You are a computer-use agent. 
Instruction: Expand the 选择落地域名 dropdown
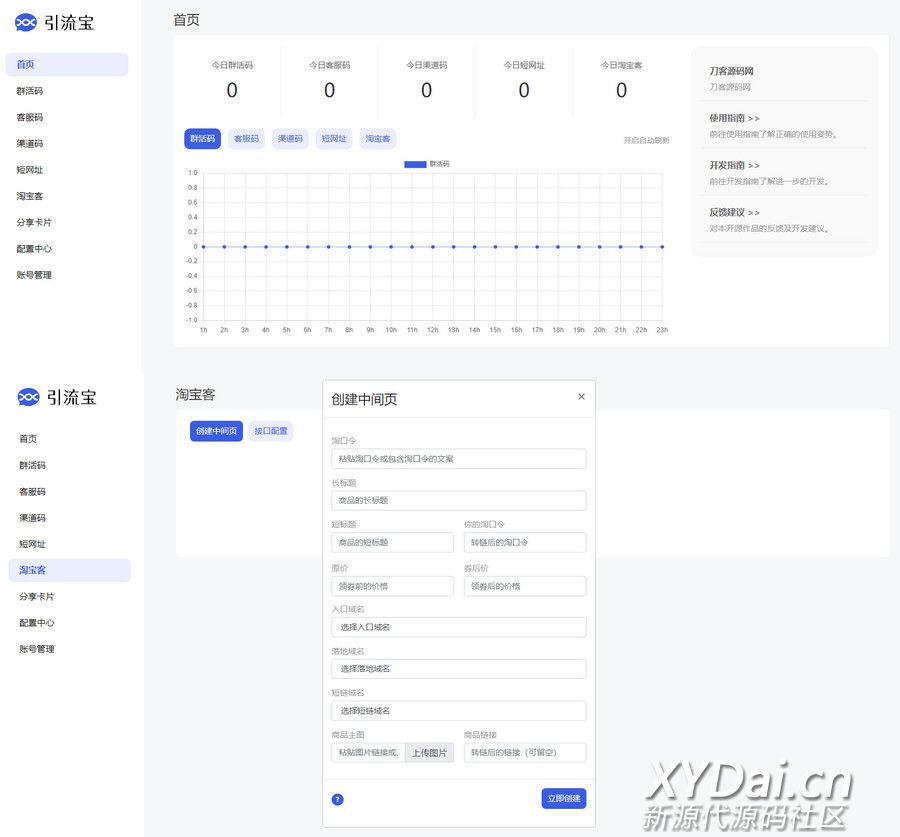point(458,669)
